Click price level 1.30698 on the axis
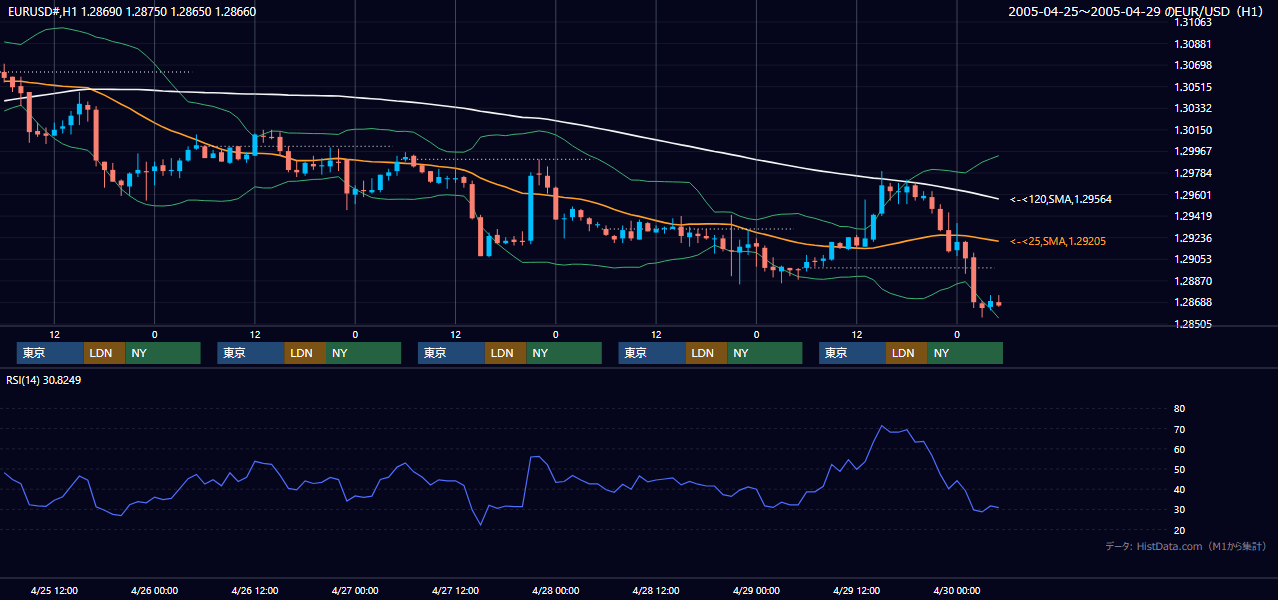This screenshot has height=600, width=1278. tap(1192, 65)
